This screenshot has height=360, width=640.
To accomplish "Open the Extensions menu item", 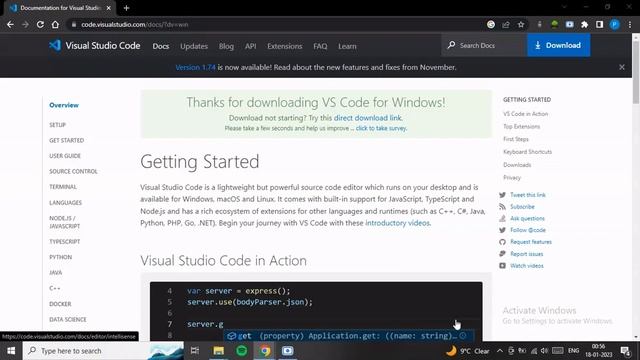I will pyautogui.click(x=284, y=46).
